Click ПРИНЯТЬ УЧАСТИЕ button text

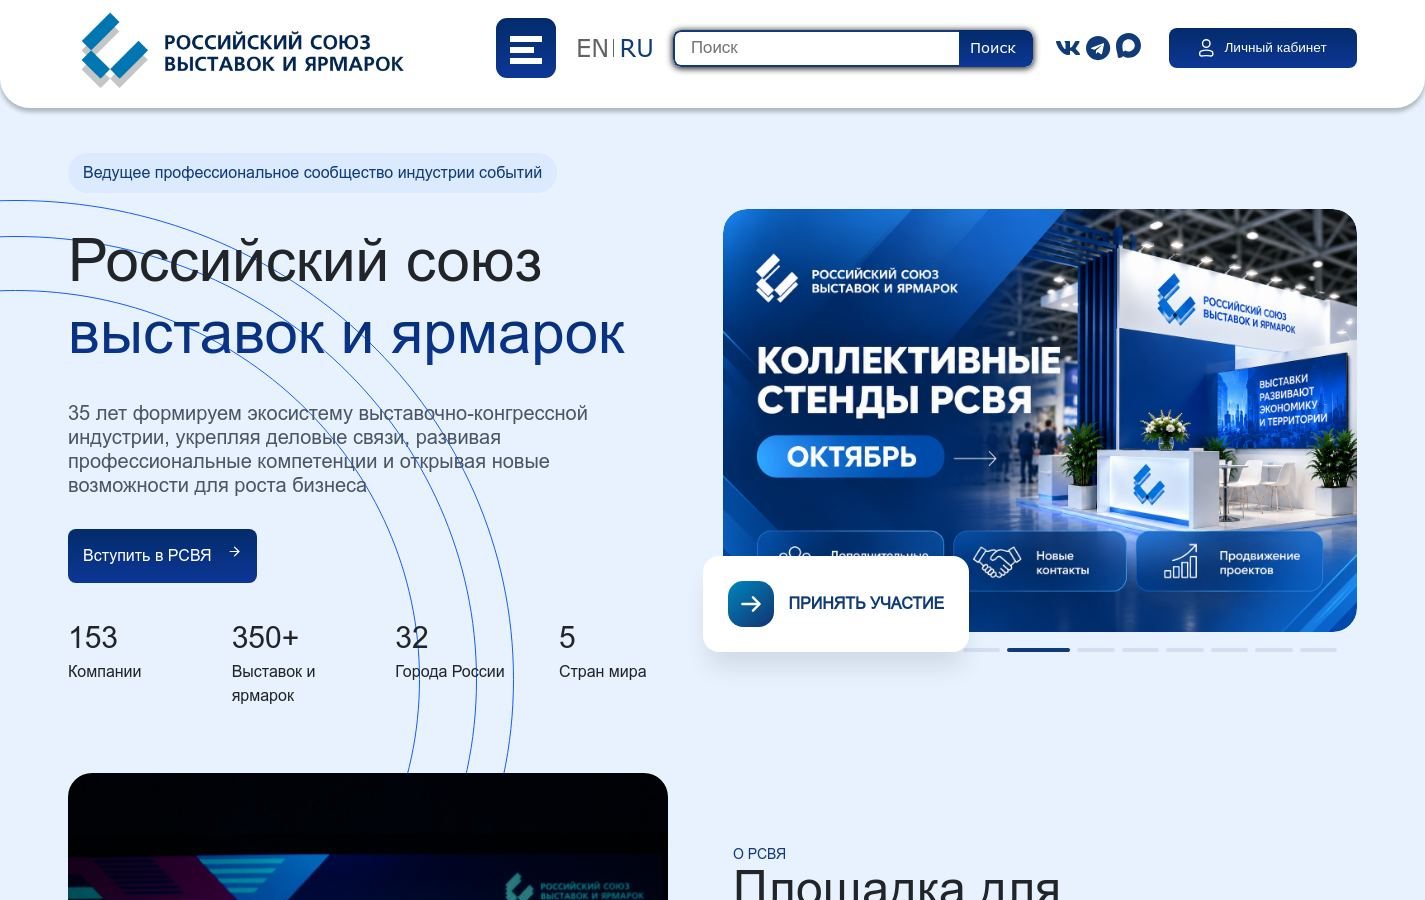coord(866,603)
